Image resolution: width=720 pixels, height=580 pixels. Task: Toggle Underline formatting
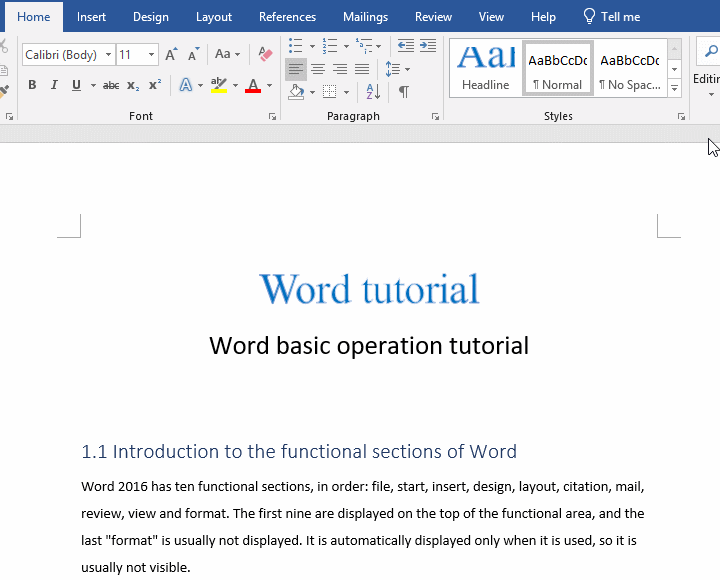pos(76,85)
